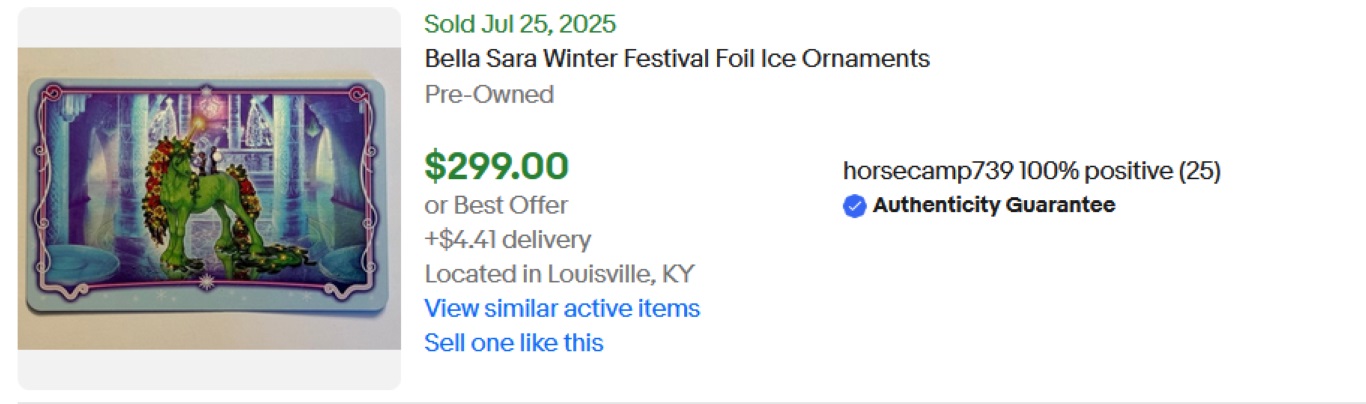Click the blue Authenticity Guarantee checkmark badge
This screenshot has width=1366, height=404.
(x=854, y=206)
